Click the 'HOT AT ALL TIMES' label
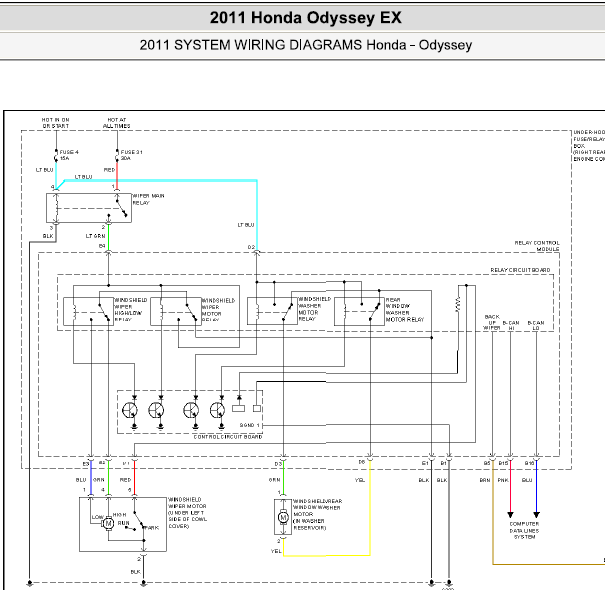This screenshot has width=605, height=590. point(117,123)
